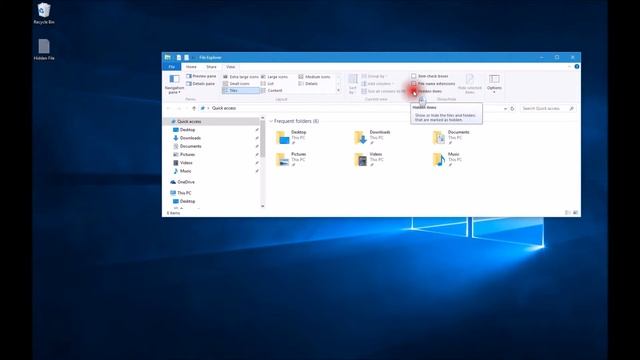Open the Videos folder tile
The width and height of the screenshot is (640, 360).
click(x=368, y=159)
